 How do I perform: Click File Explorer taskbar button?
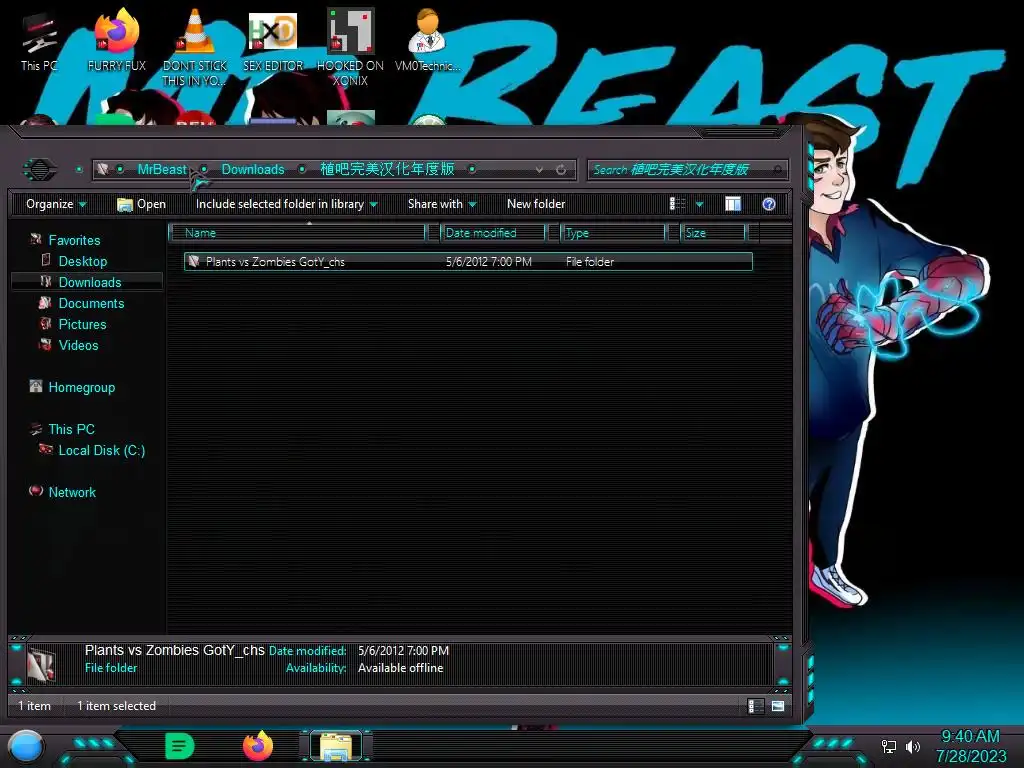coord(336,746)
